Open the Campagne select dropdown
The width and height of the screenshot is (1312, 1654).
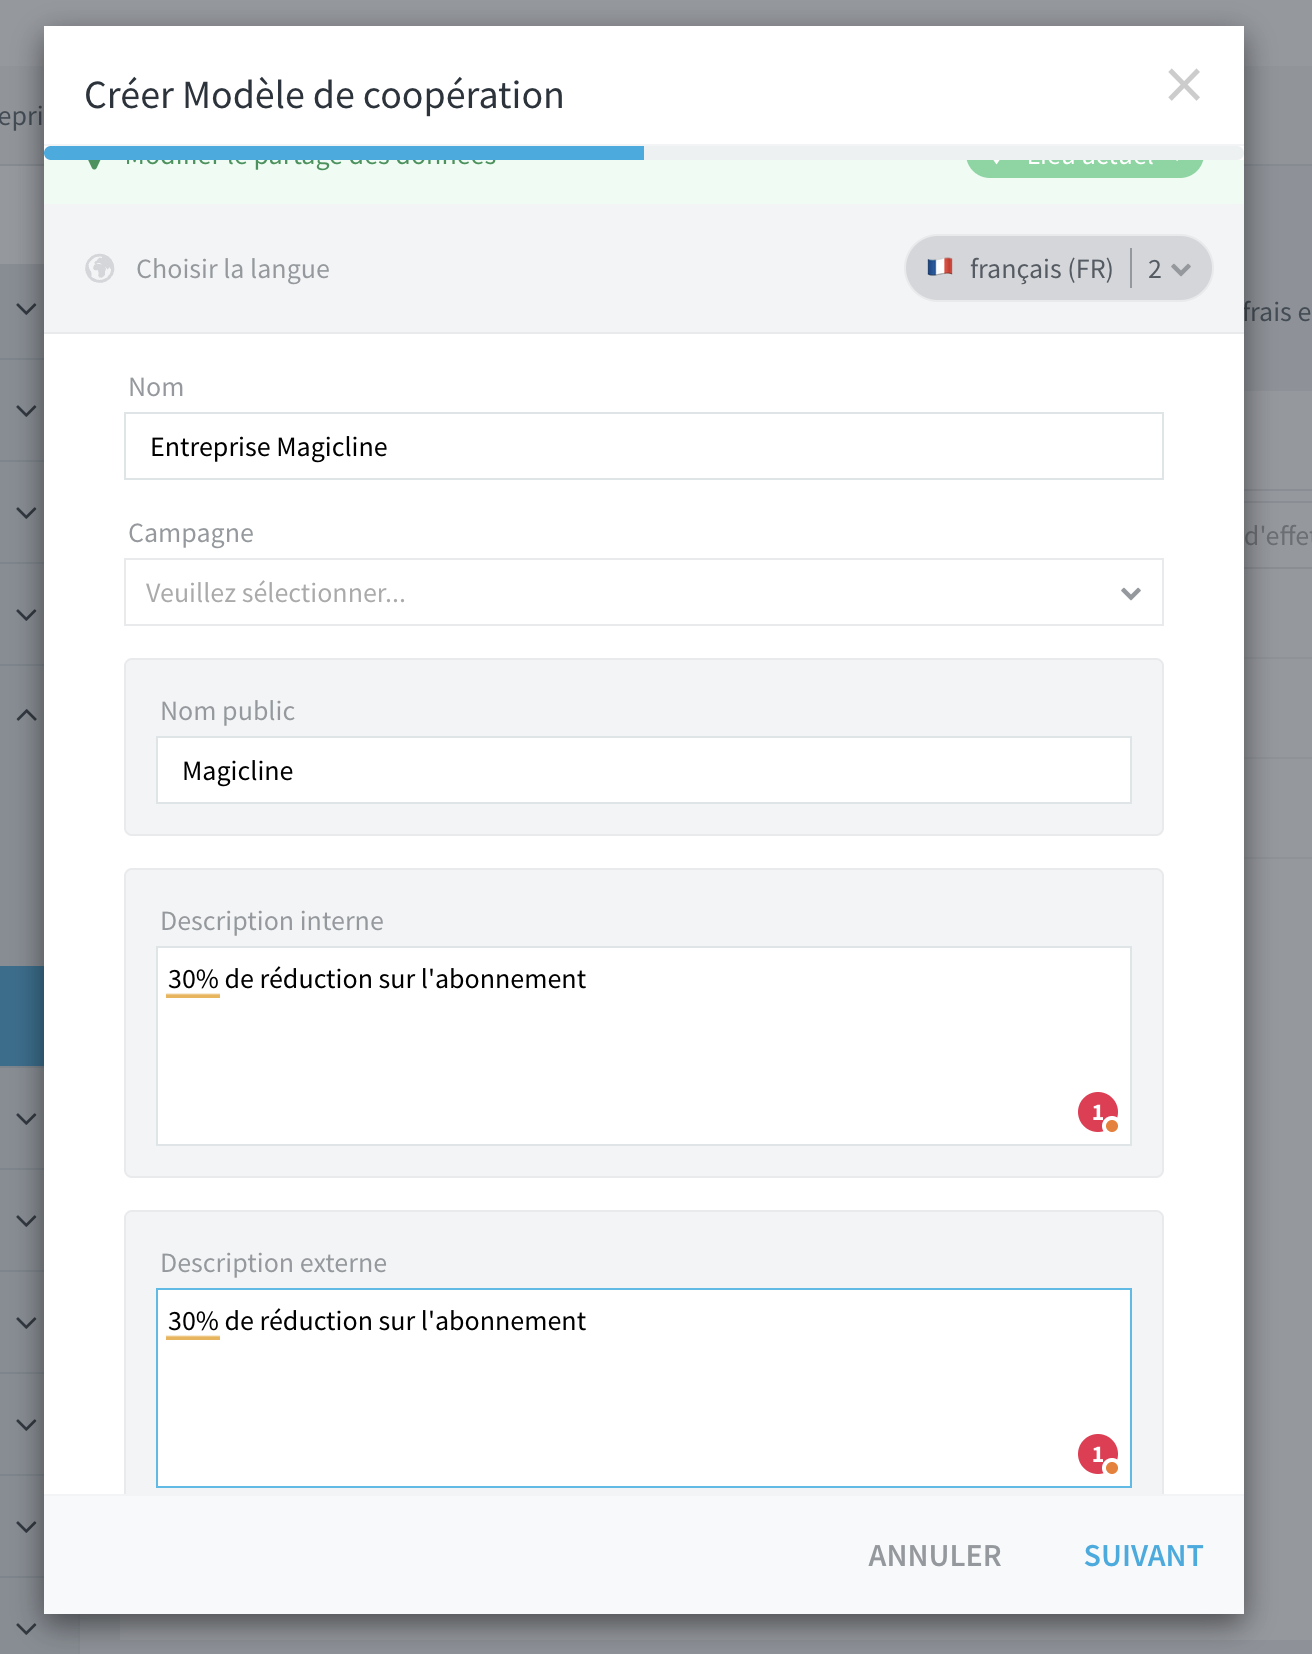644,592
